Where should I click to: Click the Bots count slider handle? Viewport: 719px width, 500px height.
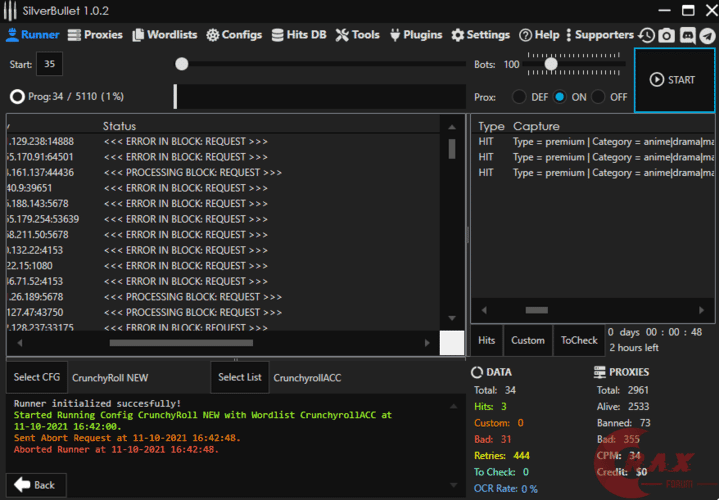click(550, 64)
